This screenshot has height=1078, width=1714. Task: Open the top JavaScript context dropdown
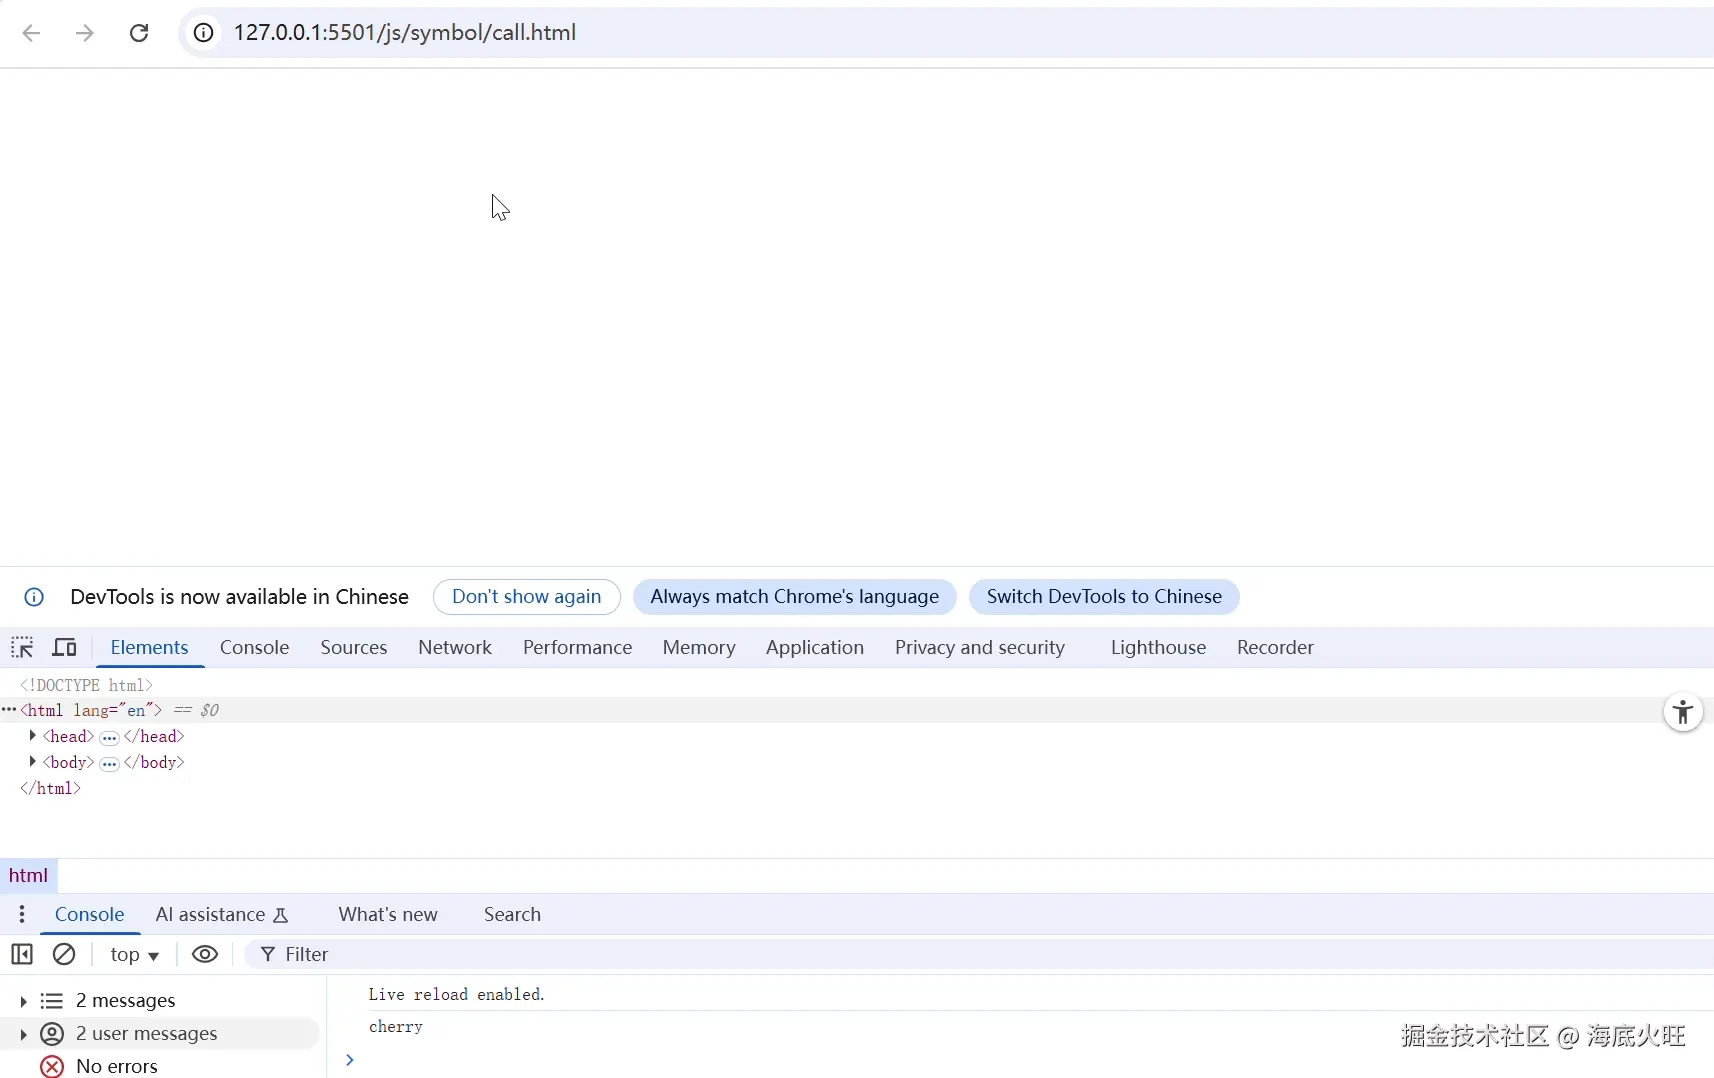coord(134,954)
